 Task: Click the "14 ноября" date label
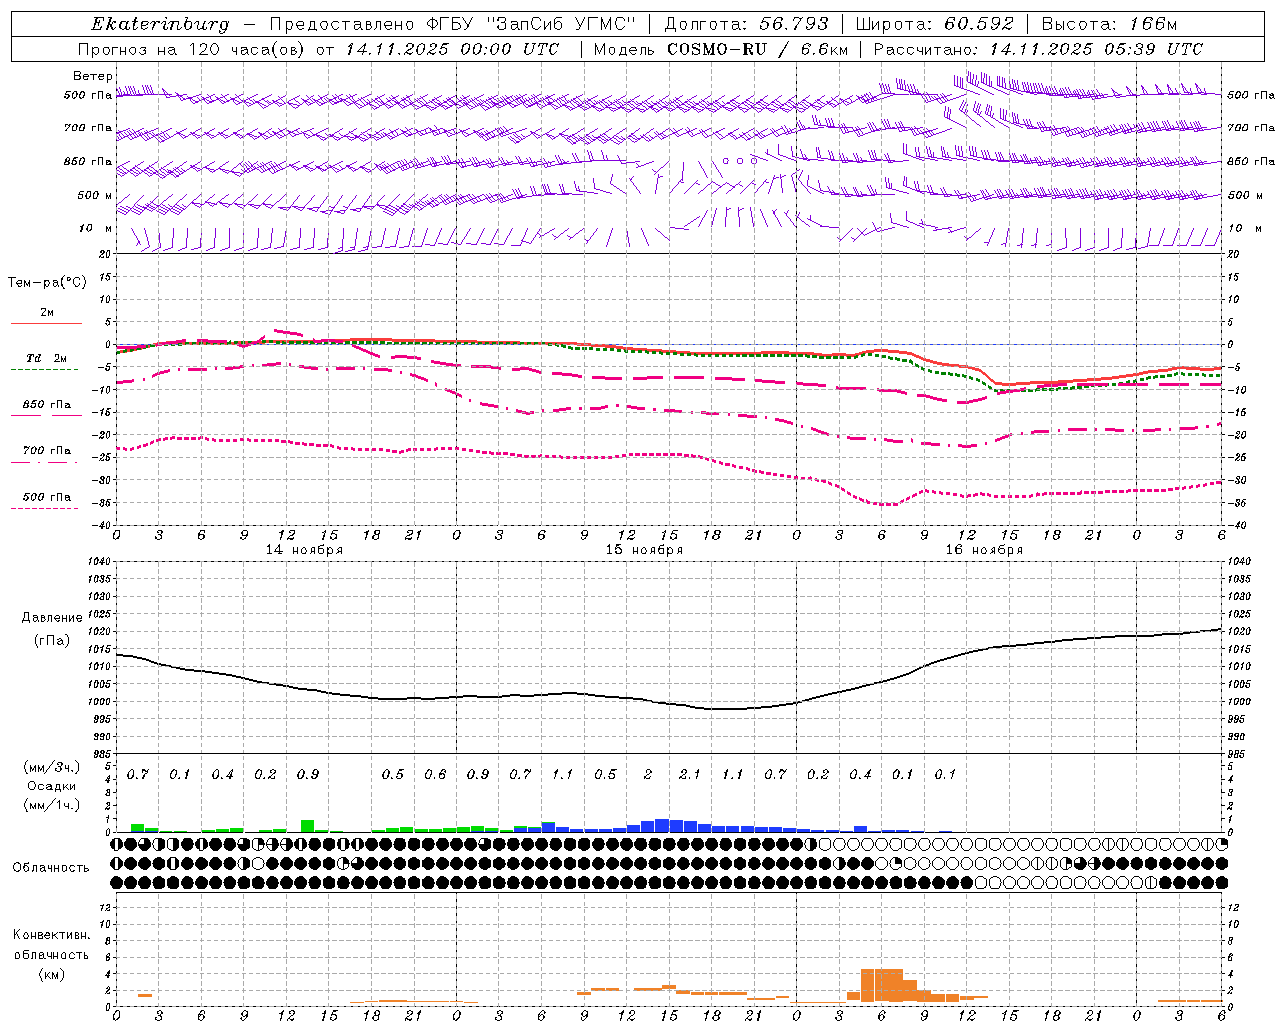pos(304,550)
